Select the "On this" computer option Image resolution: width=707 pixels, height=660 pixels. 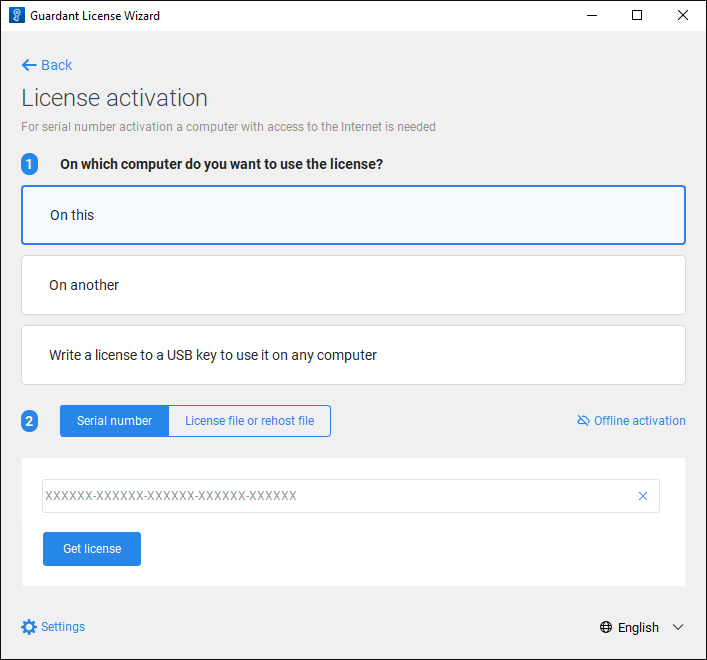353,215
